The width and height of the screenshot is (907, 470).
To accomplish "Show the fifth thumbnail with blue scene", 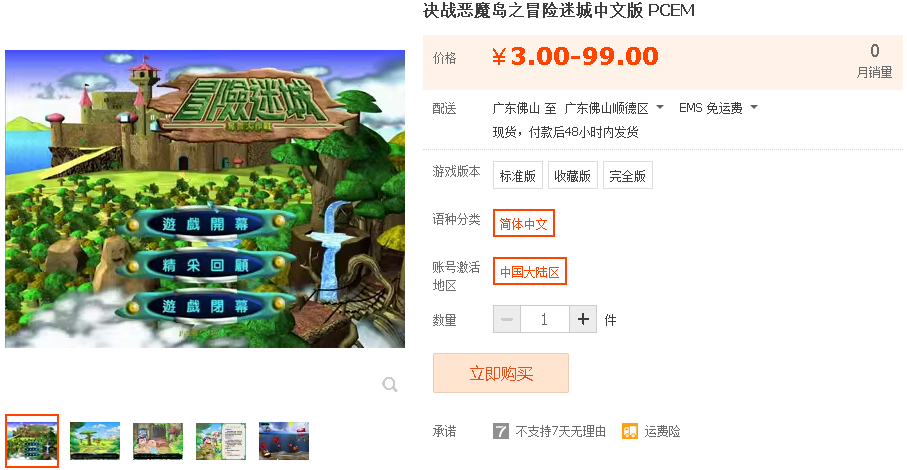I will pyautogui.click(x=284, y=441).
